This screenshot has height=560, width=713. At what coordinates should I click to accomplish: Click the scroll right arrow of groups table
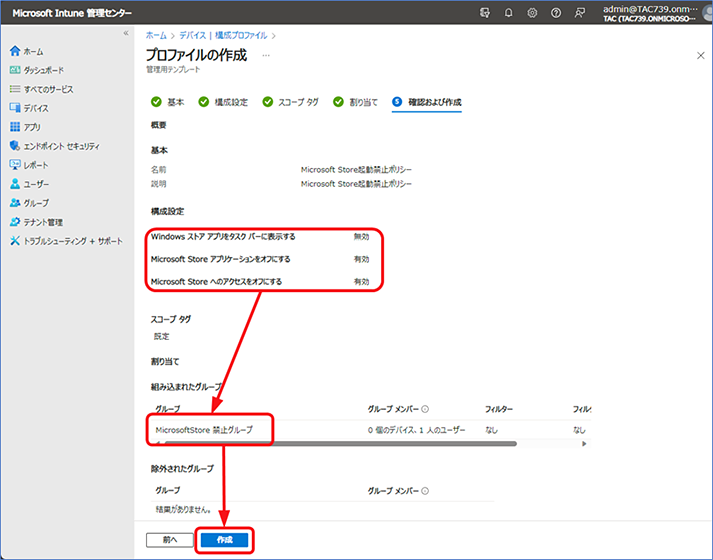[x=584, y=444]
